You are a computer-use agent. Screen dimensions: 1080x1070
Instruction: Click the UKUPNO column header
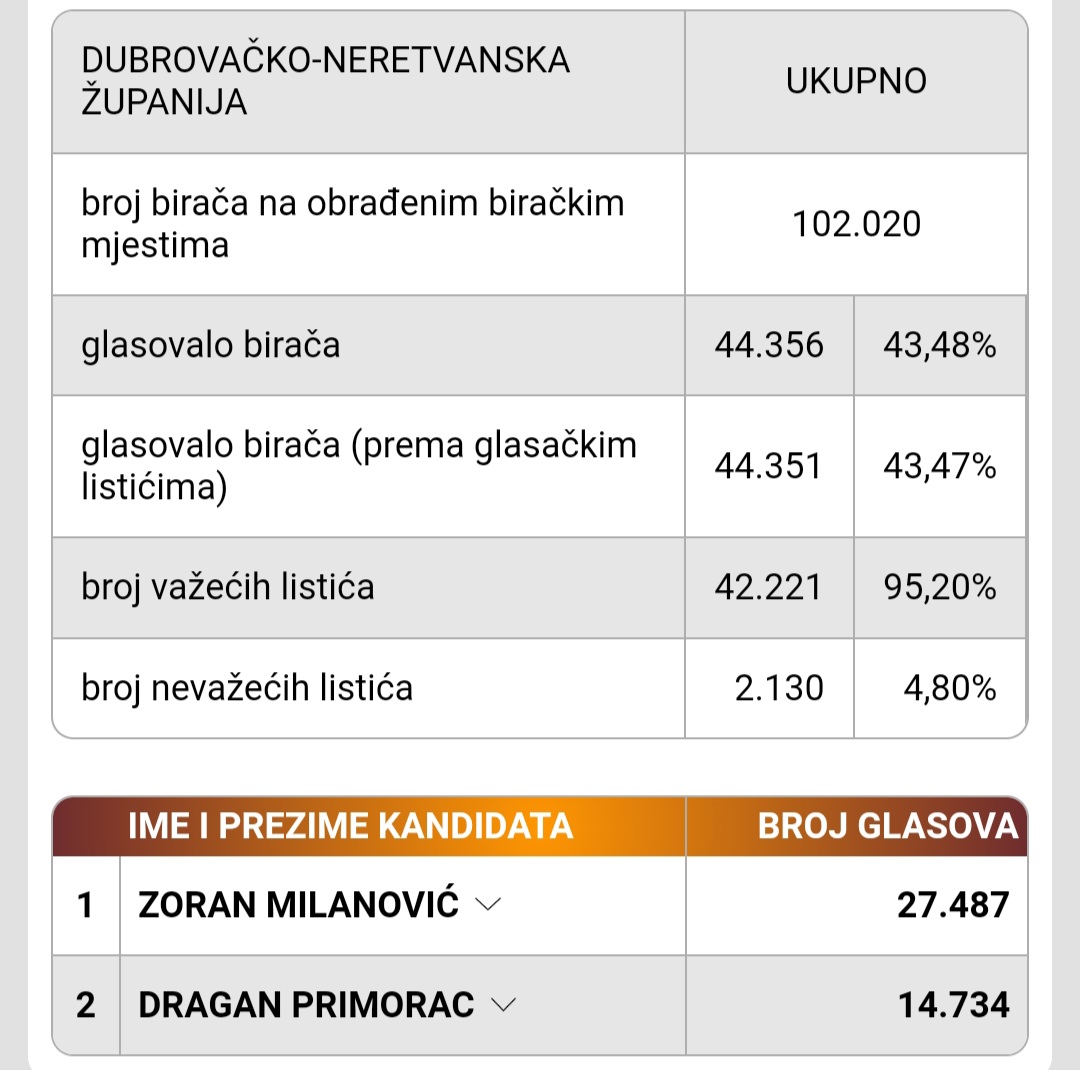(x=856, y=82)
